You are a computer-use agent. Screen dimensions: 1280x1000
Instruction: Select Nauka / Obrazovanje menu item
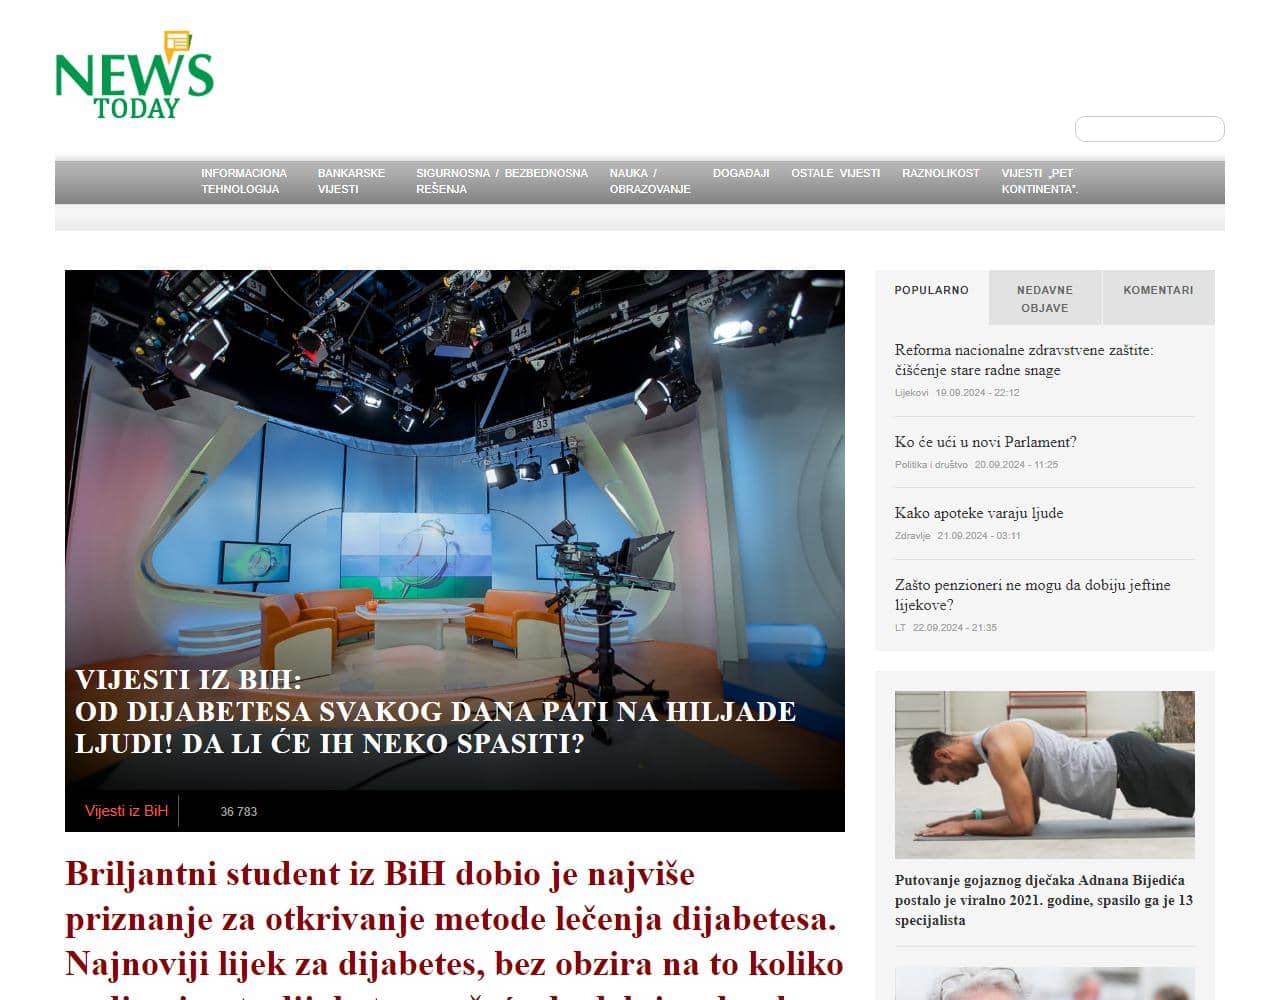(x=649, y=181)
